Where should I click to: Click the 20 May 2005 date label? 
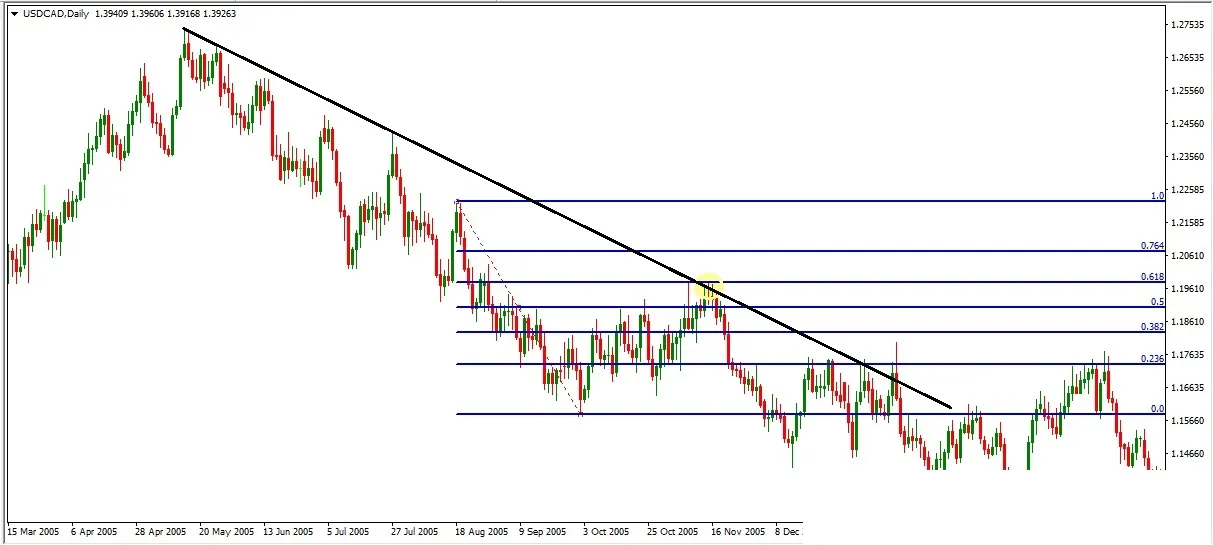point(226,531)
